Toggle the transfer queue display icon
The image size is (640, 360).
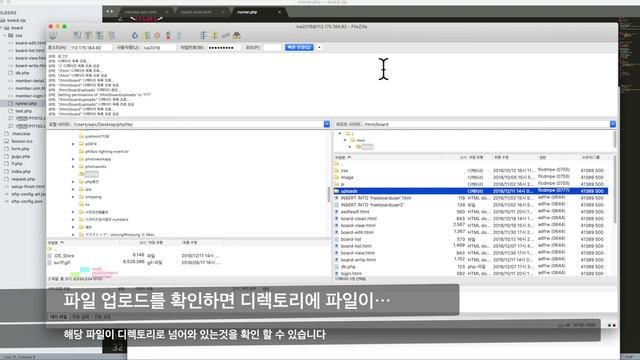110,36
